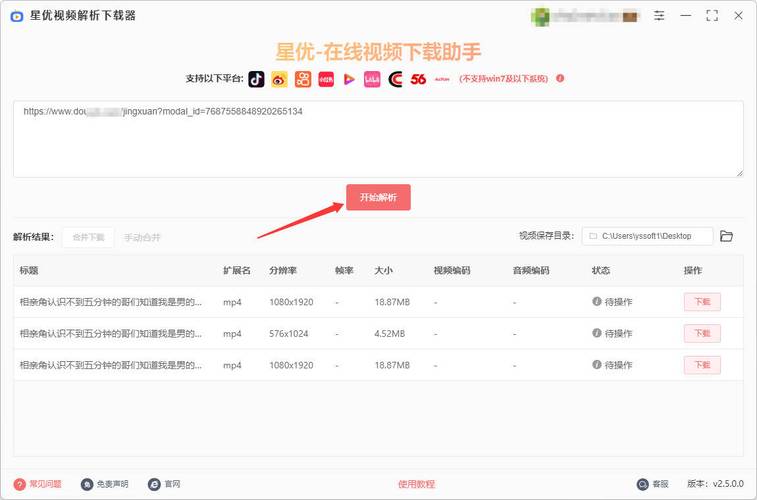
Task: Click the save directory path field
Action: 647,236
